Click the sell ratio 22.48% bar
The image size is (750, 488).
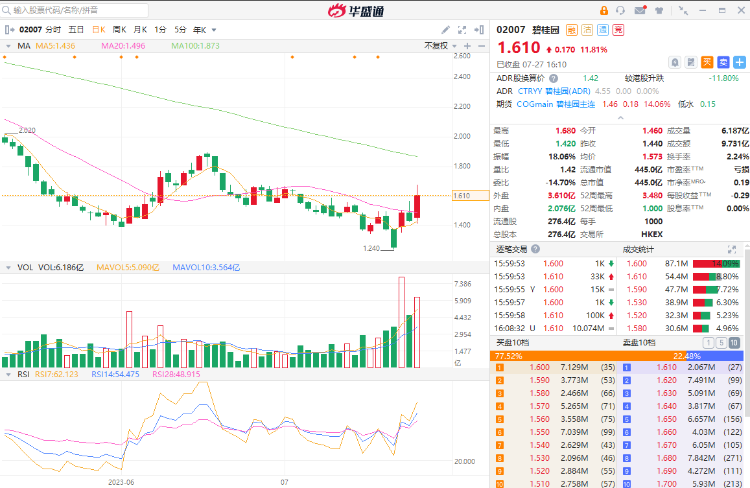pos(715,356)
